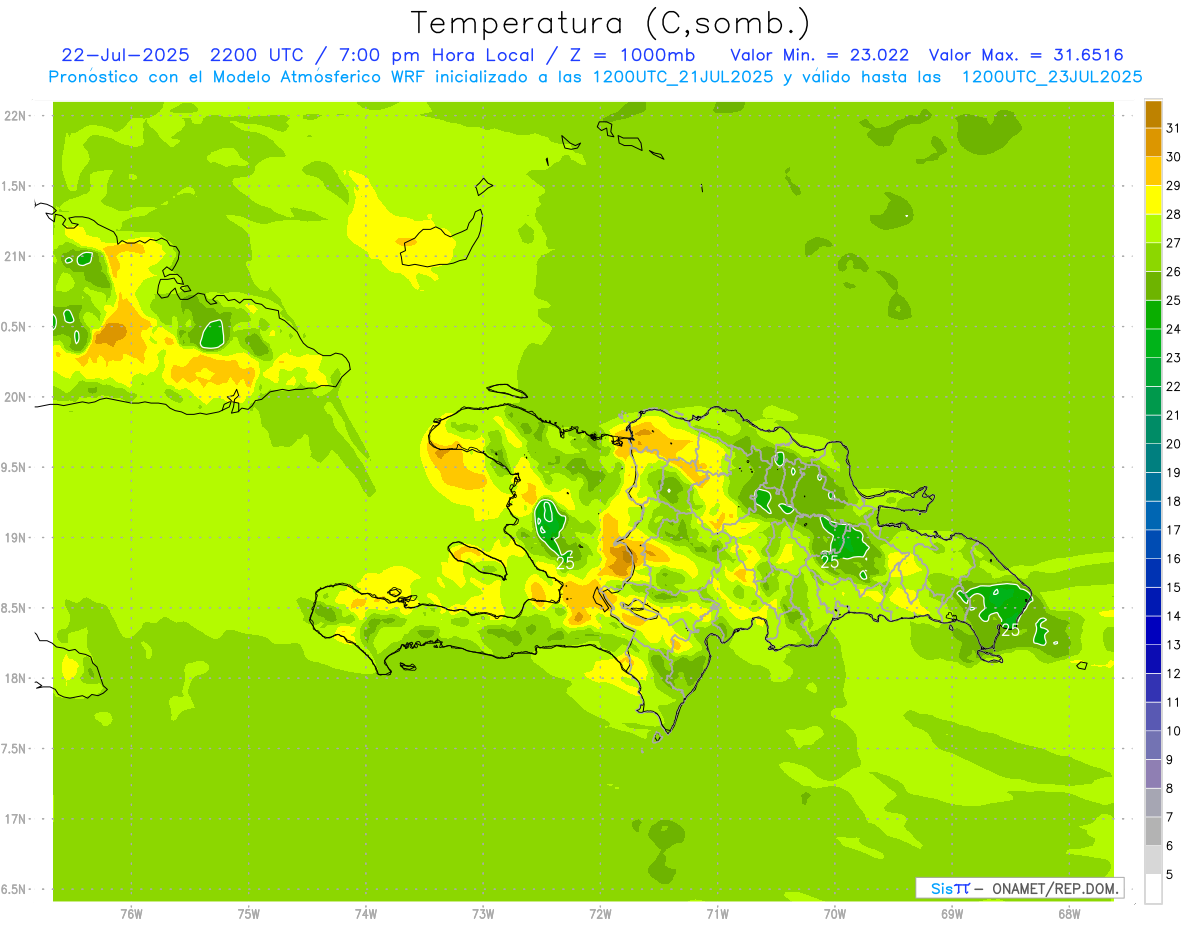Screen dimensions: 1200x927
Task: Click the 74W longitude axis label
Action: 366,914
